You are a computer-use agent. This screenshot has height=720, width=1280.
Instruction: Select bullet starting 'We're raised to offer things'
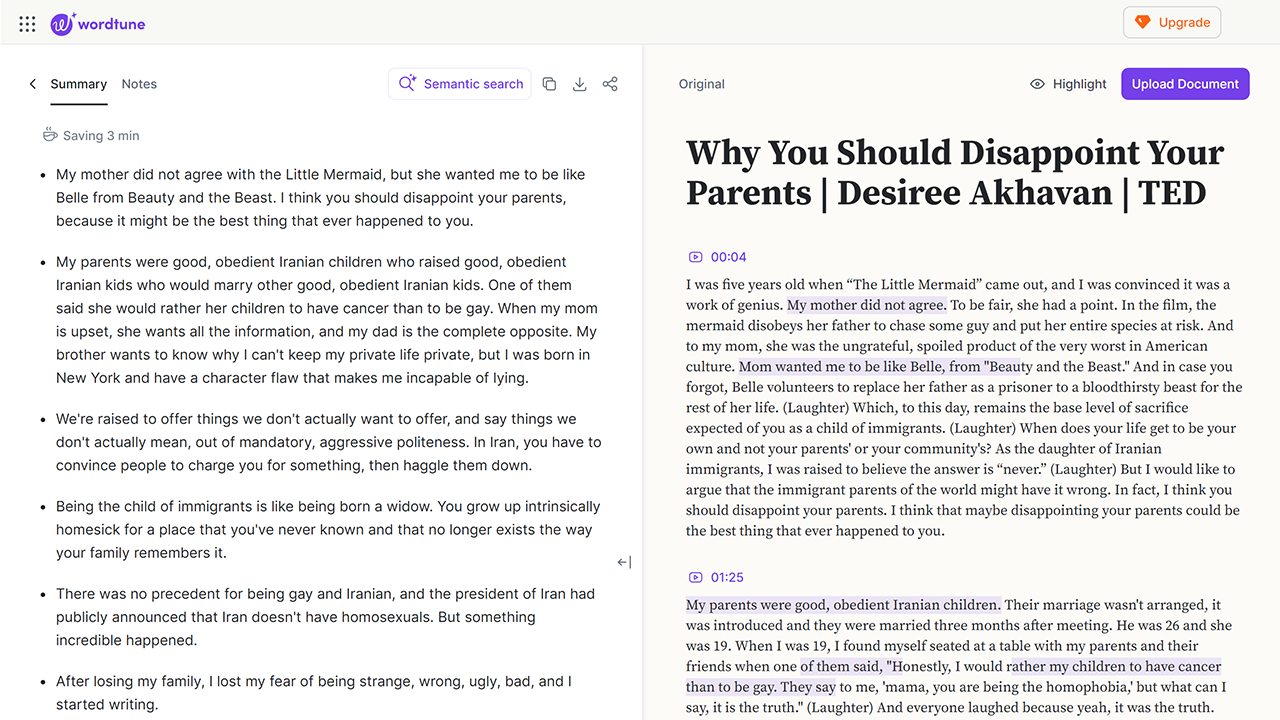329,442
